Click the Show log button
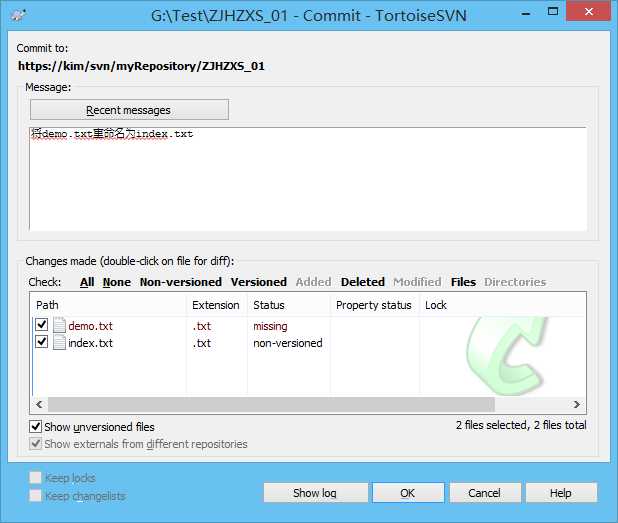Viewport: 618px width, 523px height. point(315,493)
